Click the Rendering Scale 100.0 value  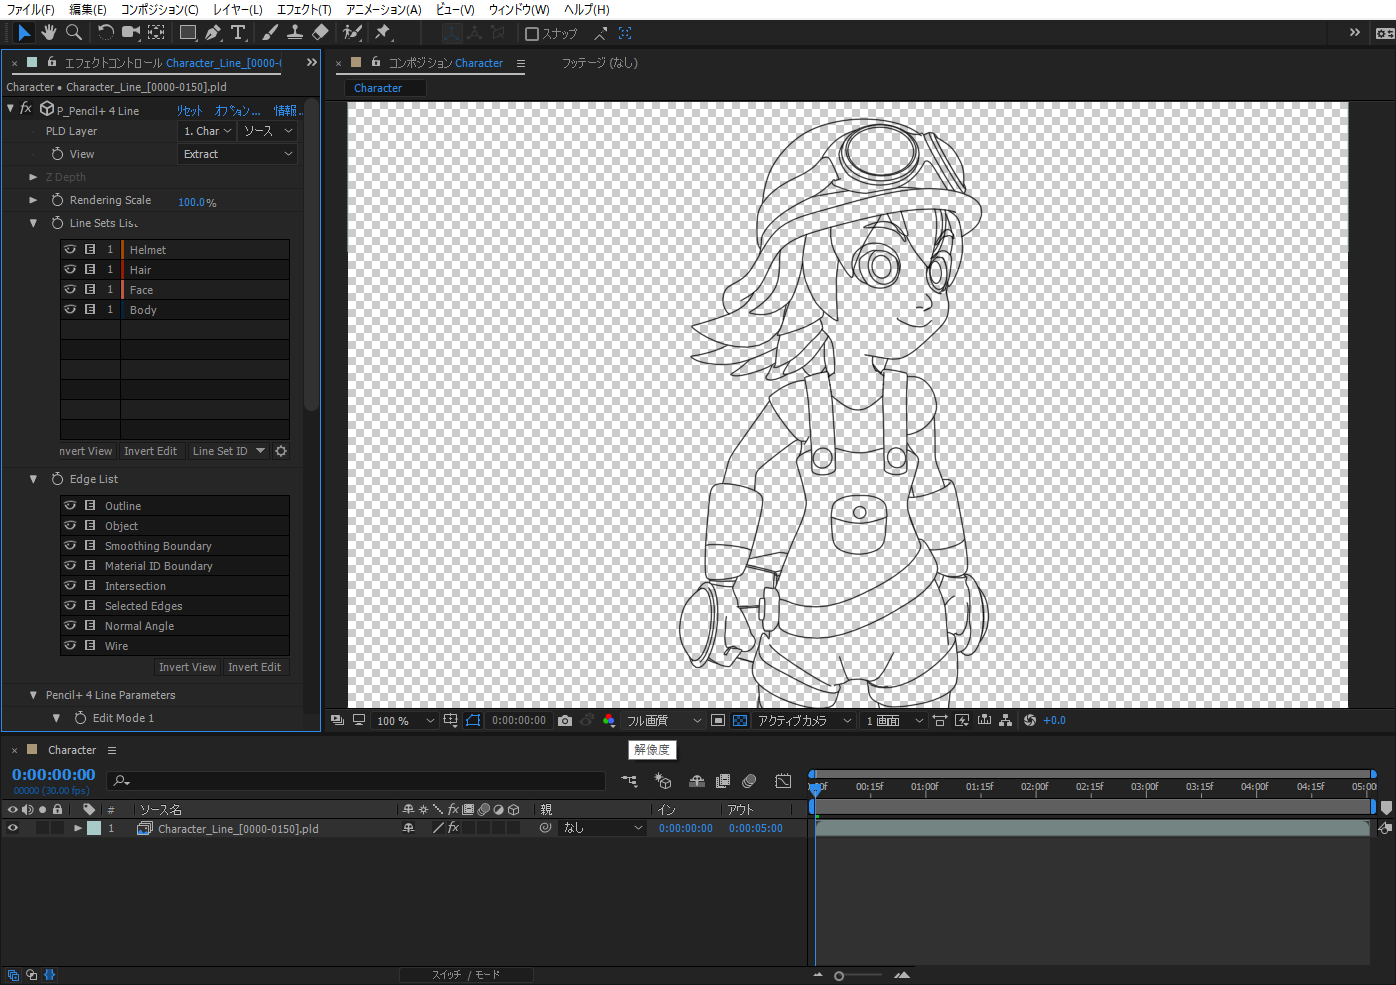(192, 202)
